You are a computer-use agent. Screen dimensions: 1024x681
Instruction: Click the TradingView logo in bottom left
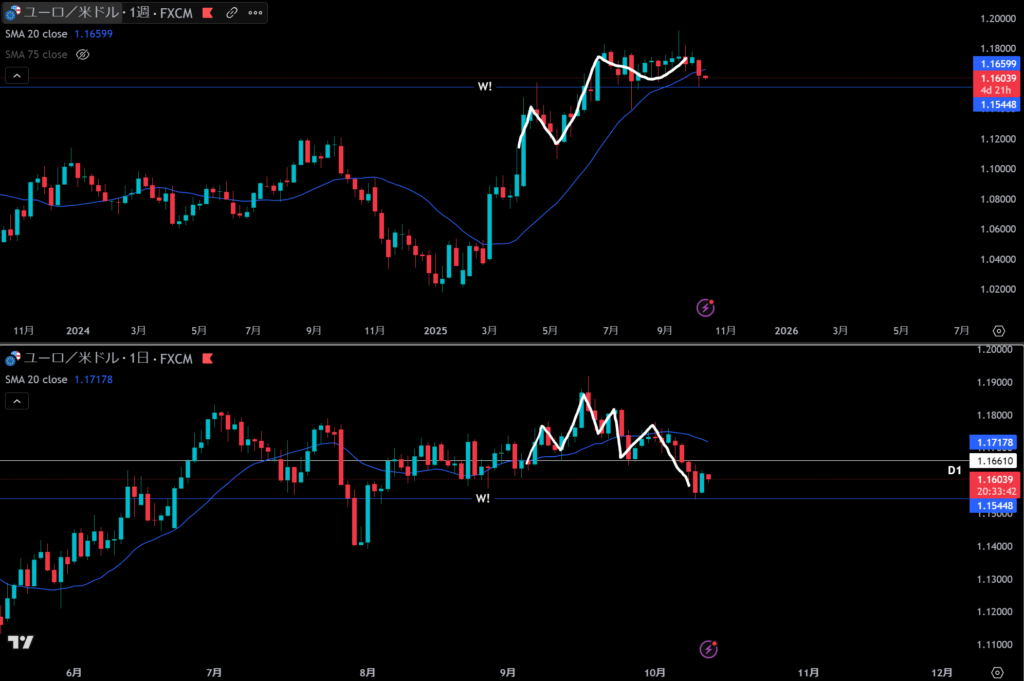pyautogui.click(x=19, y=642)
